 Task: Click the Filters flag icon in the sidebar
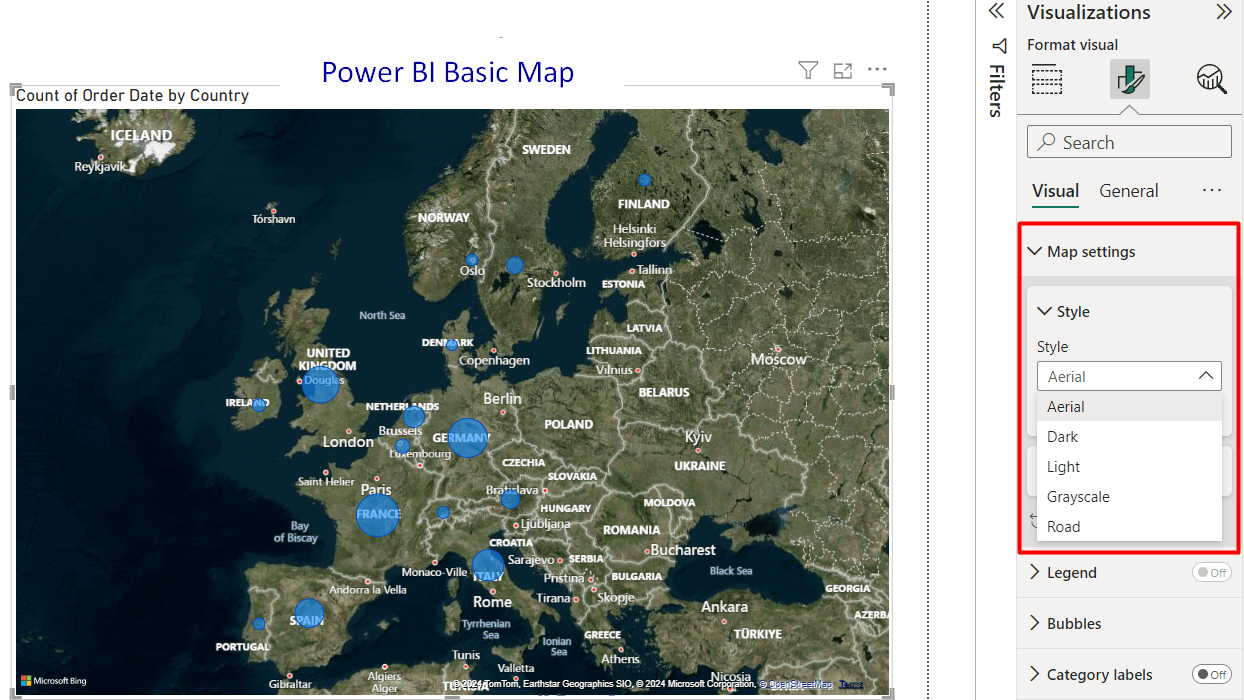point(996,45)
